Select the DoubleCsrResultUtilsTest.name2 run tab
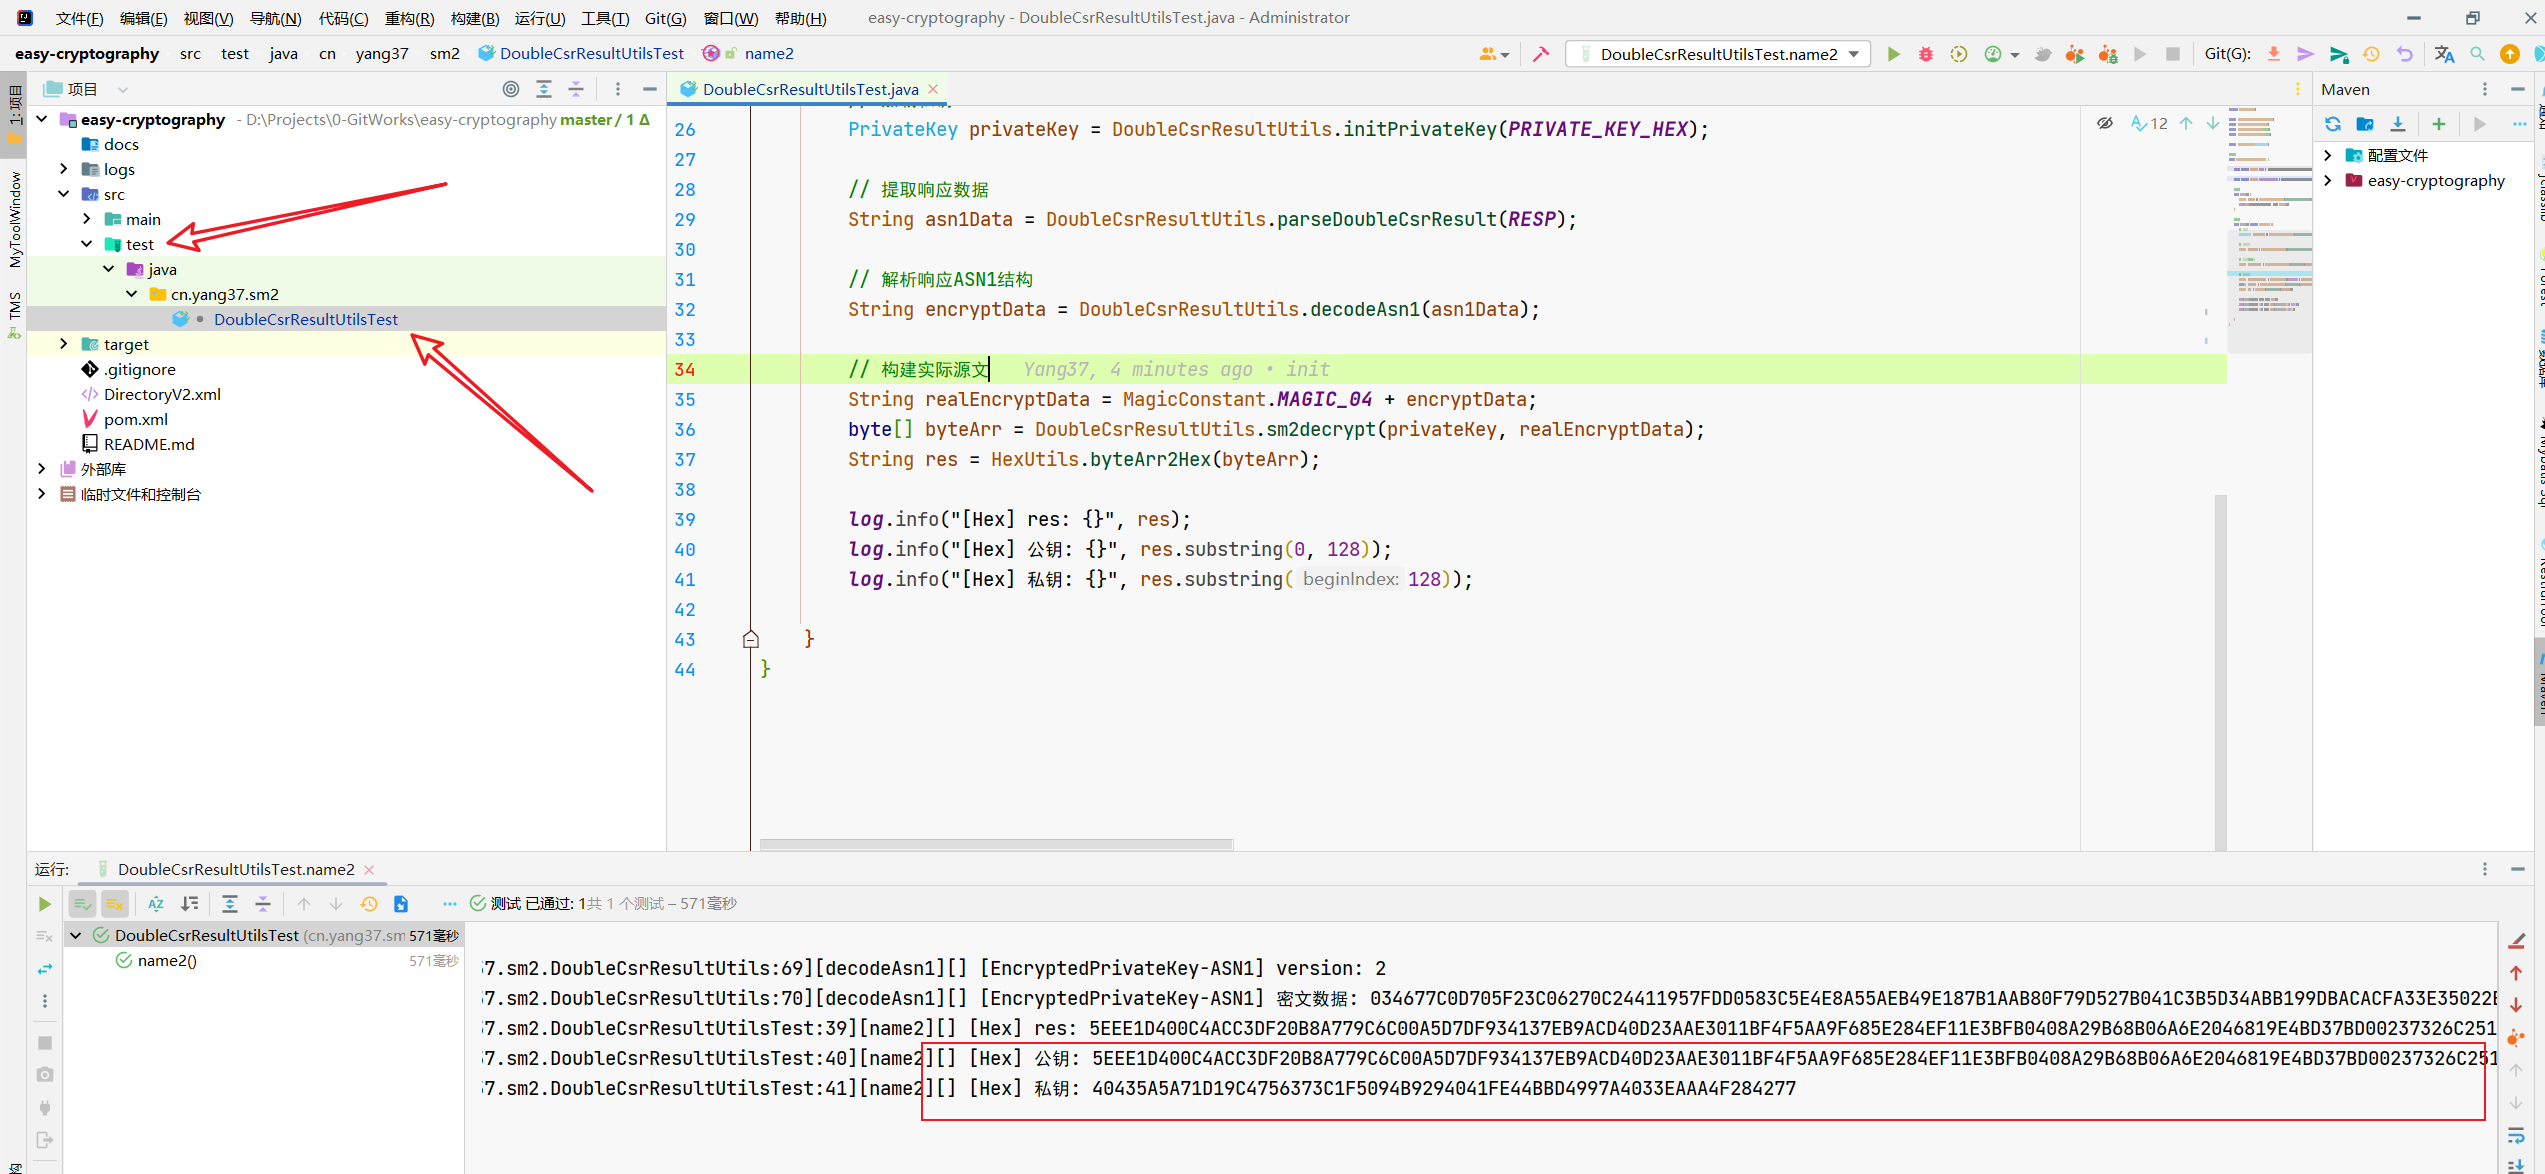The image size is (2545, 1174). pos(236,869)
